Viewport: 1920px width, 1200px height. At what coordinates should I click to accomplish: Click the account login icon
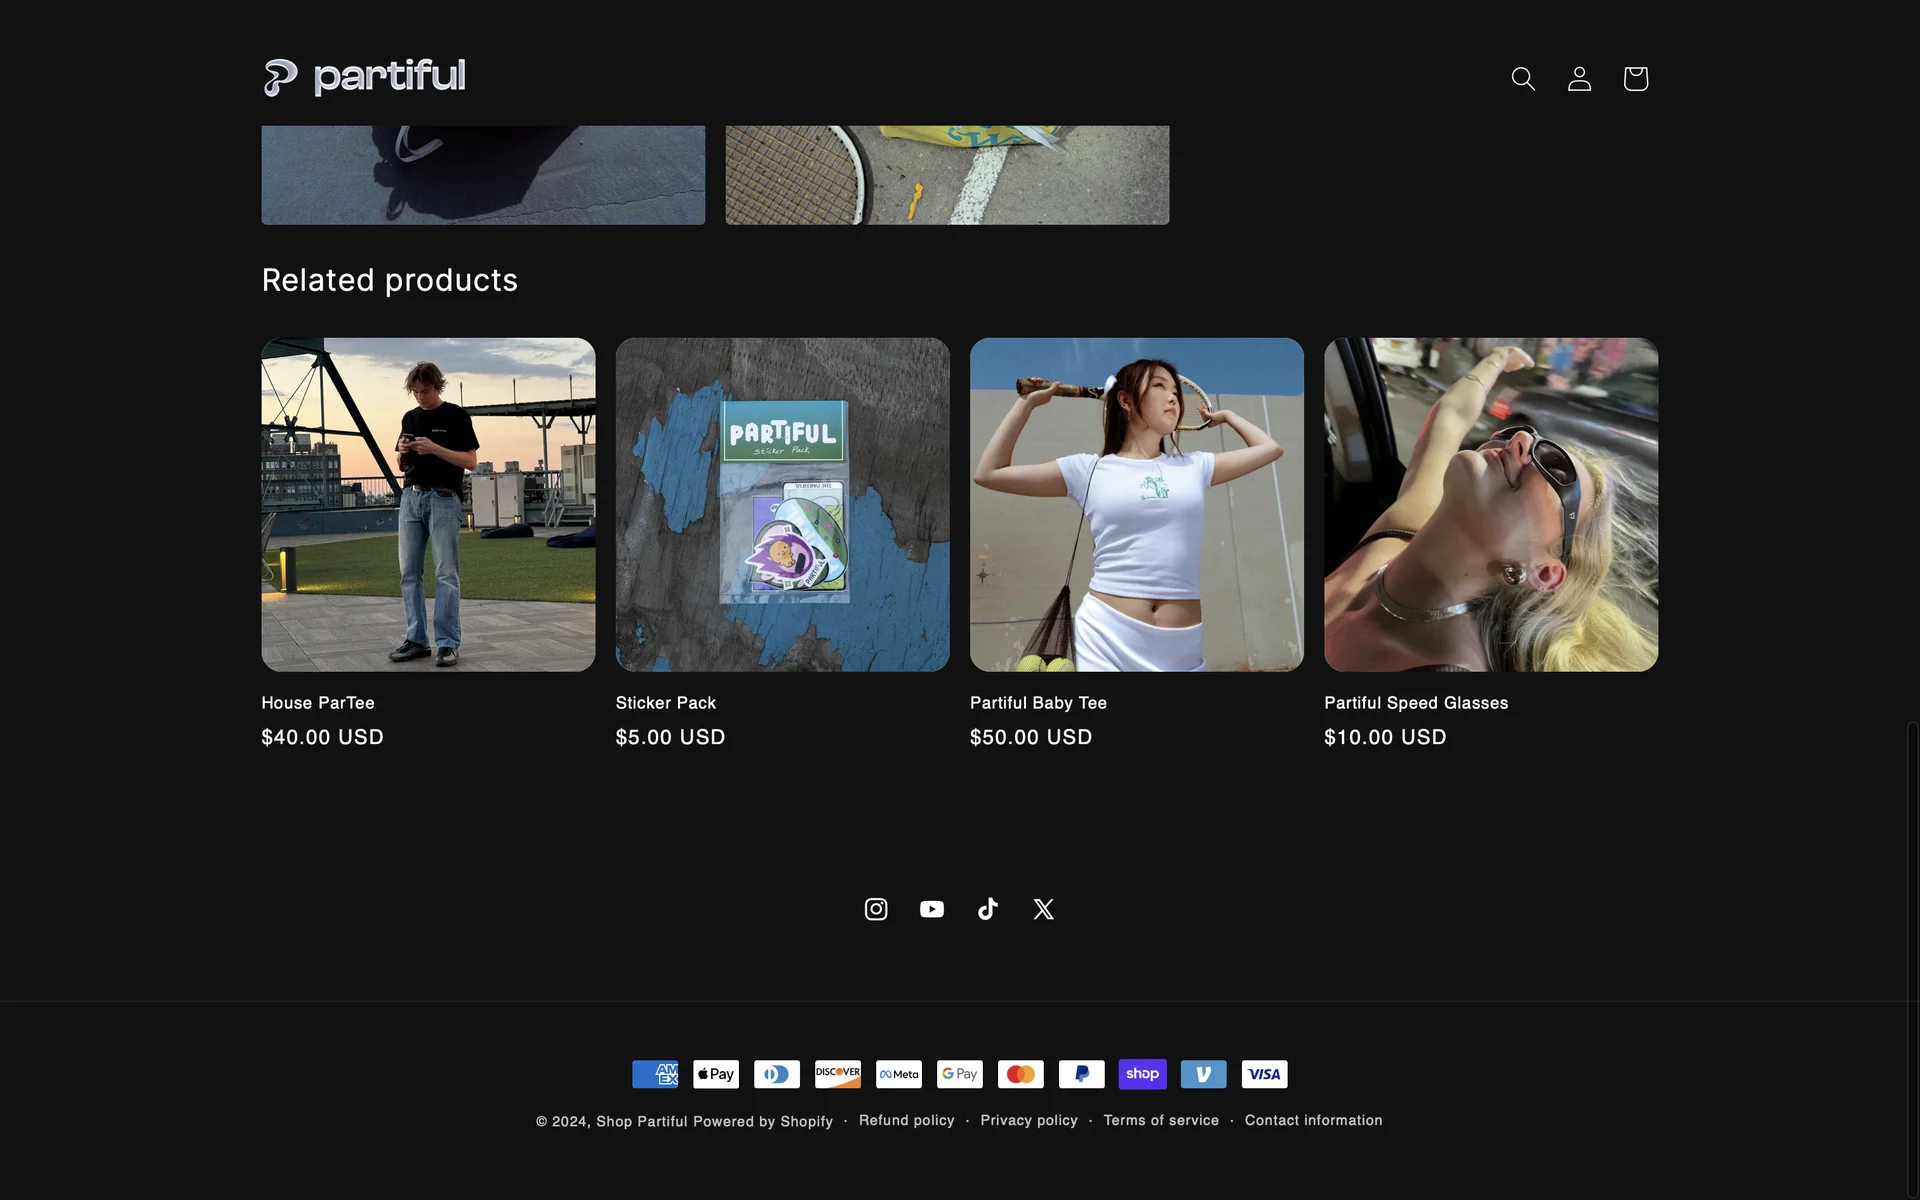pyautogui.click(x=1579, y=78)
